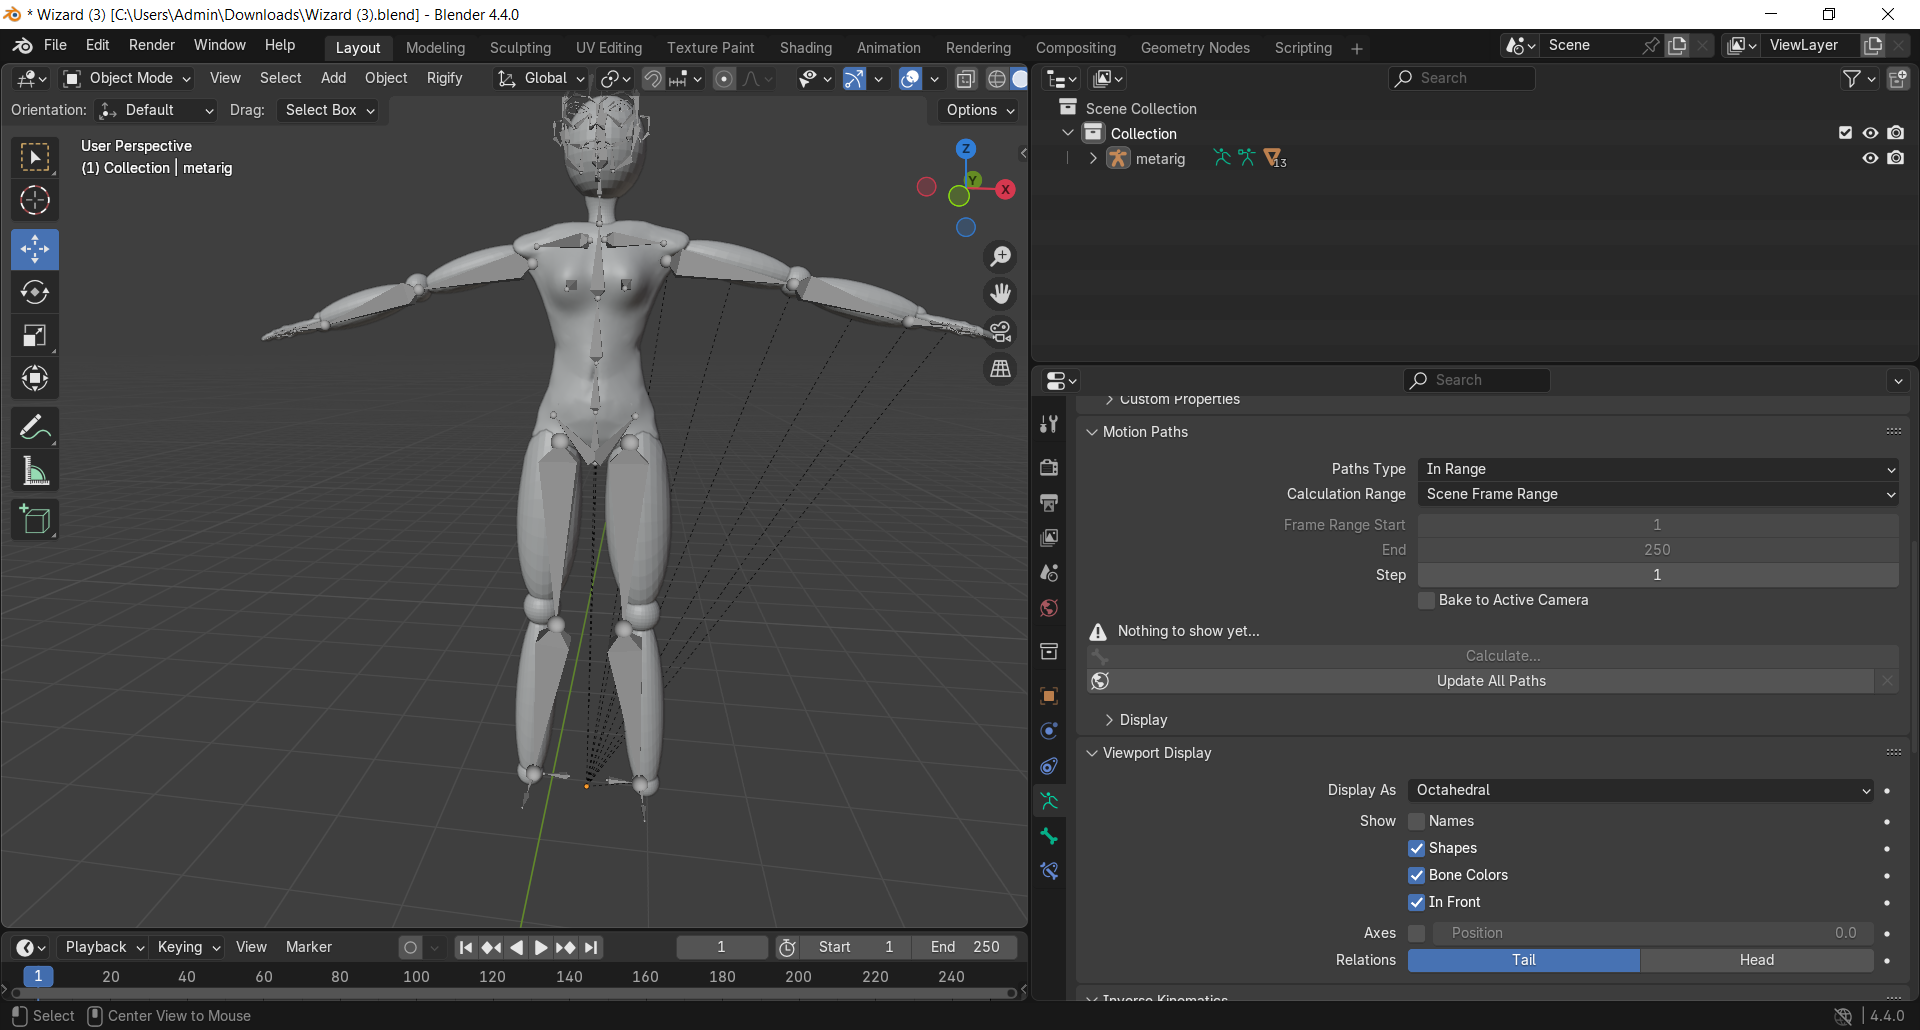Toggle Collection exclude checkbox in outliner
The height and width of the screenshot is (1030, 1920).
click(1845, 133)
